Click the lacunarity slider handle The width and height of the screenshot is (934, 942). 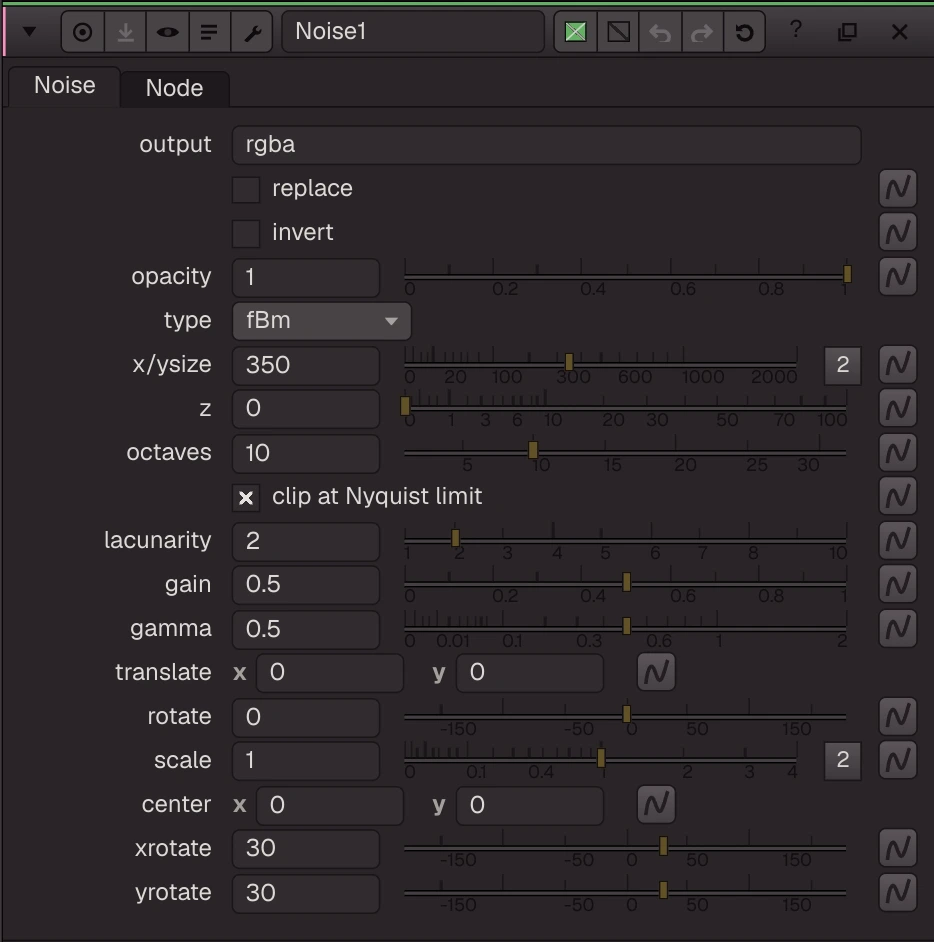coord(455,538)
